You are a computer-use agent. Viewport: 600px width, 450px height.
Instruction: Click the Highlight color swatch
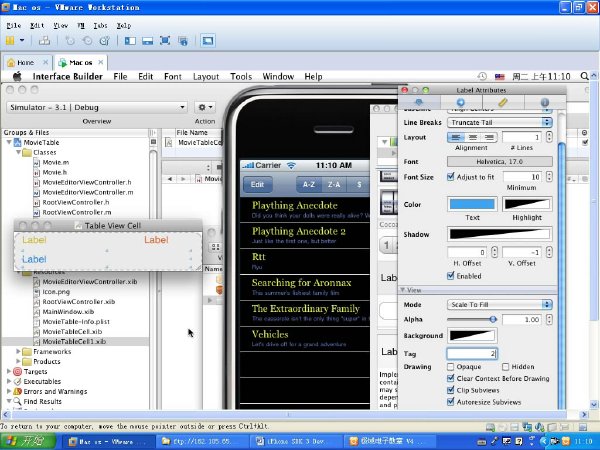(x=527, y=204)
